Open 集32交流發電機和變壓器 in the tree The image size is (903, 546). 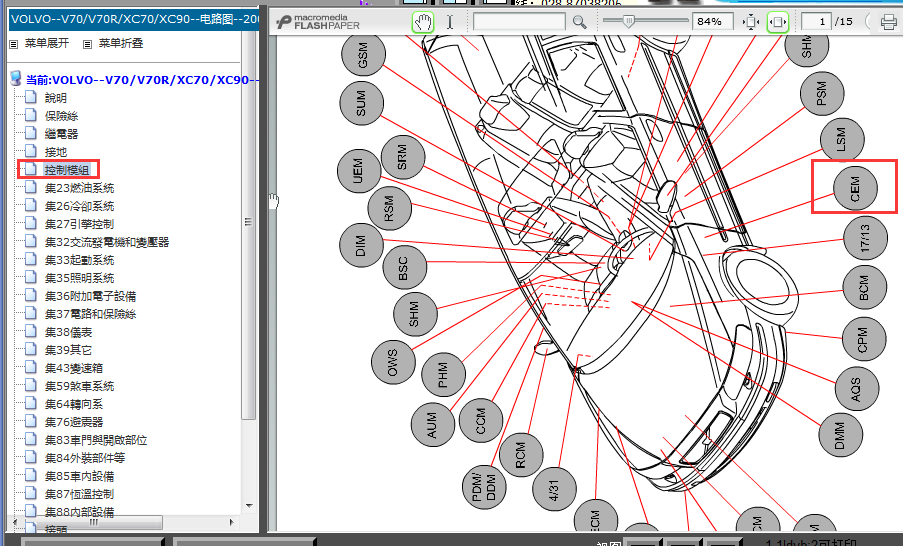[107, 242]
